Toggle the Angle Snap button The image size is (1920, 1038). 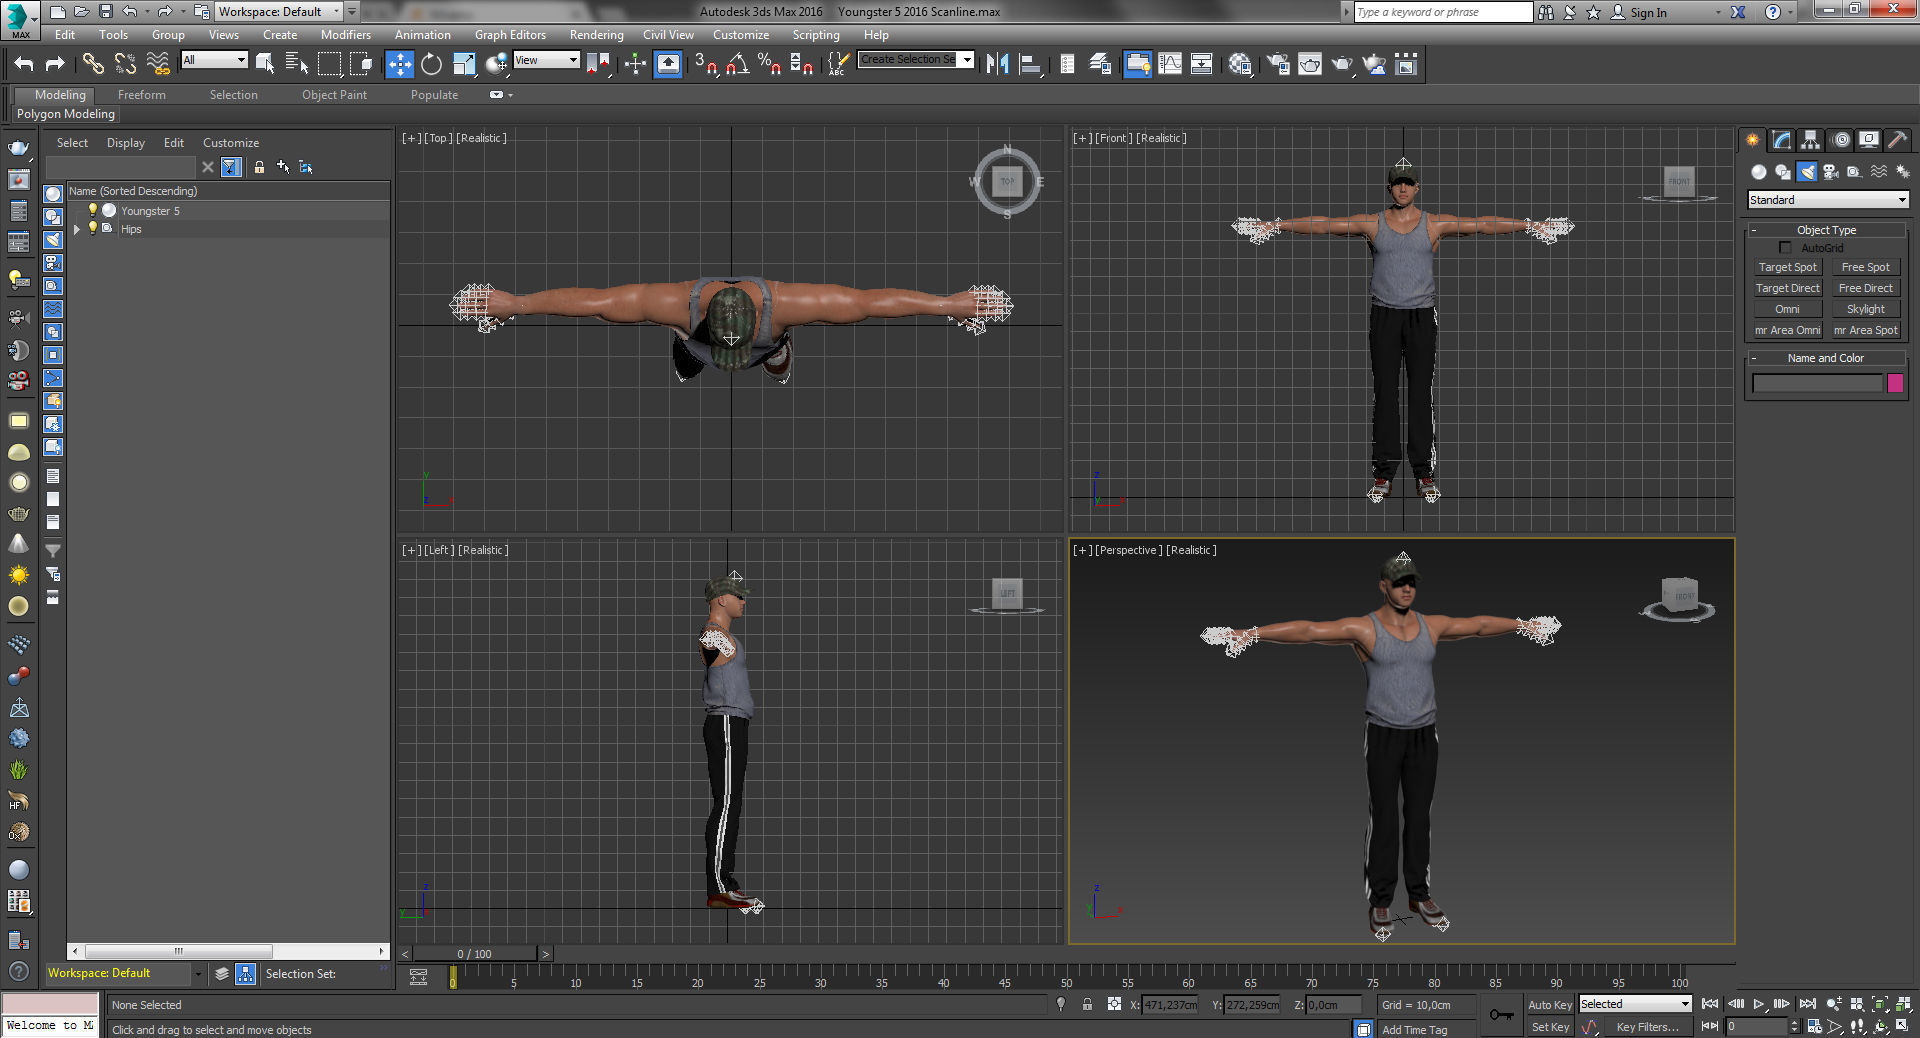pos(738,64)
